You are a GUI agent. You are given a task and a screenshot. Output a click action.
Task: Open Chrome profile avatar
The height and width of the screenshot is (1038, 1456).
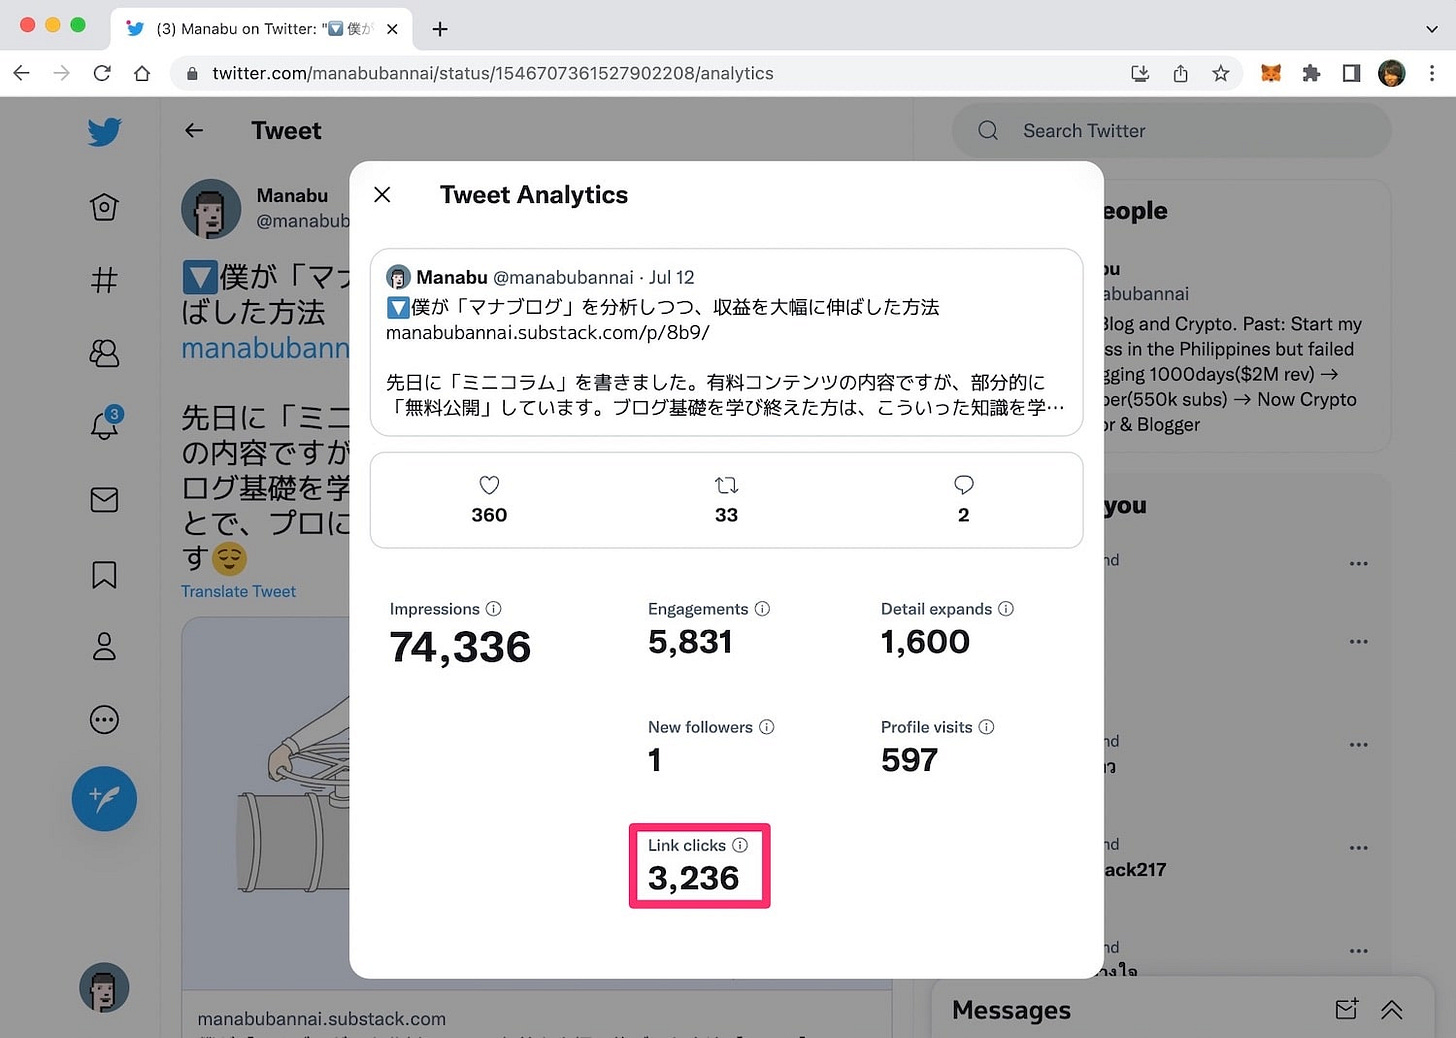[x=1391, y=73]
